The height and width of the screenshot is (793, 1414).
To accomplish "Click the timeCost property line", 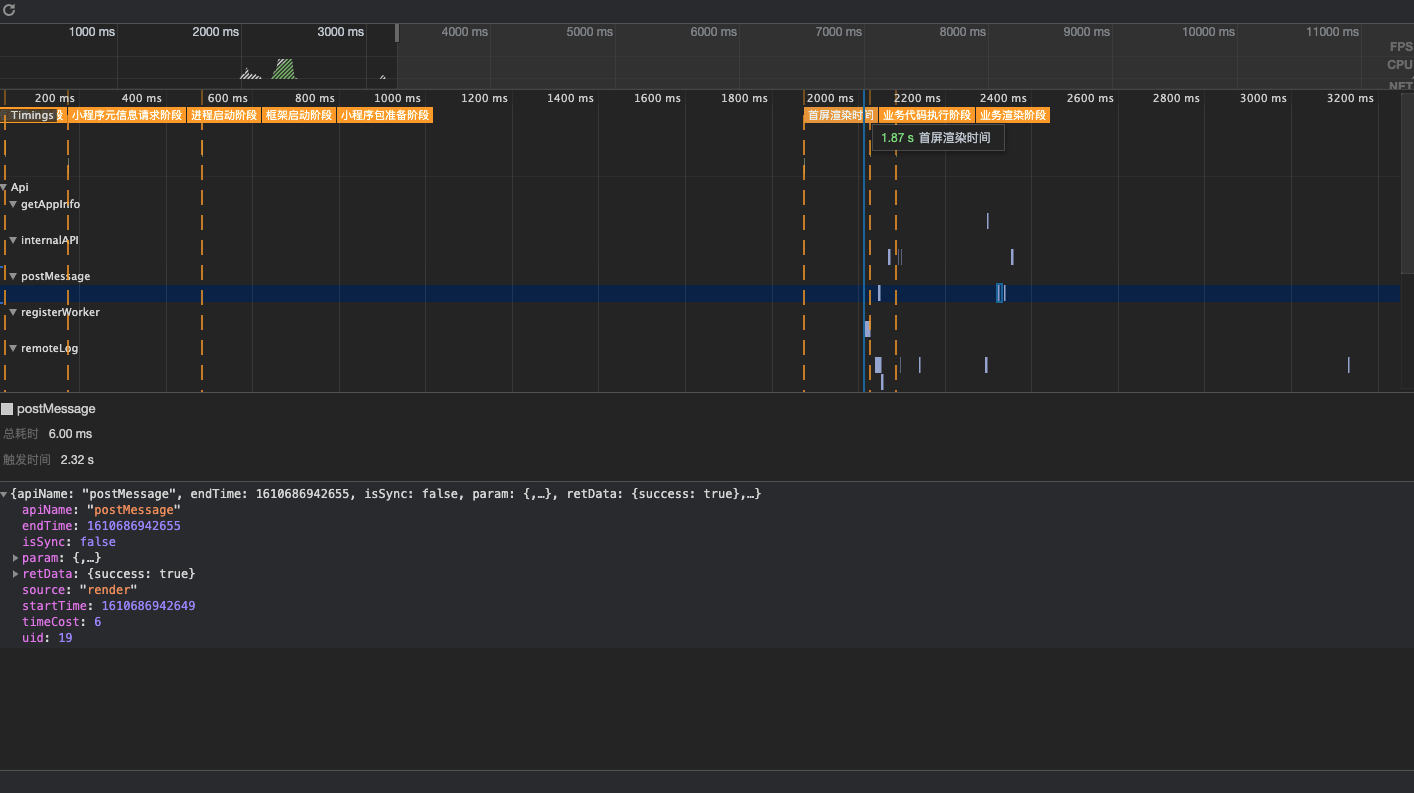I will click(61, 622).
